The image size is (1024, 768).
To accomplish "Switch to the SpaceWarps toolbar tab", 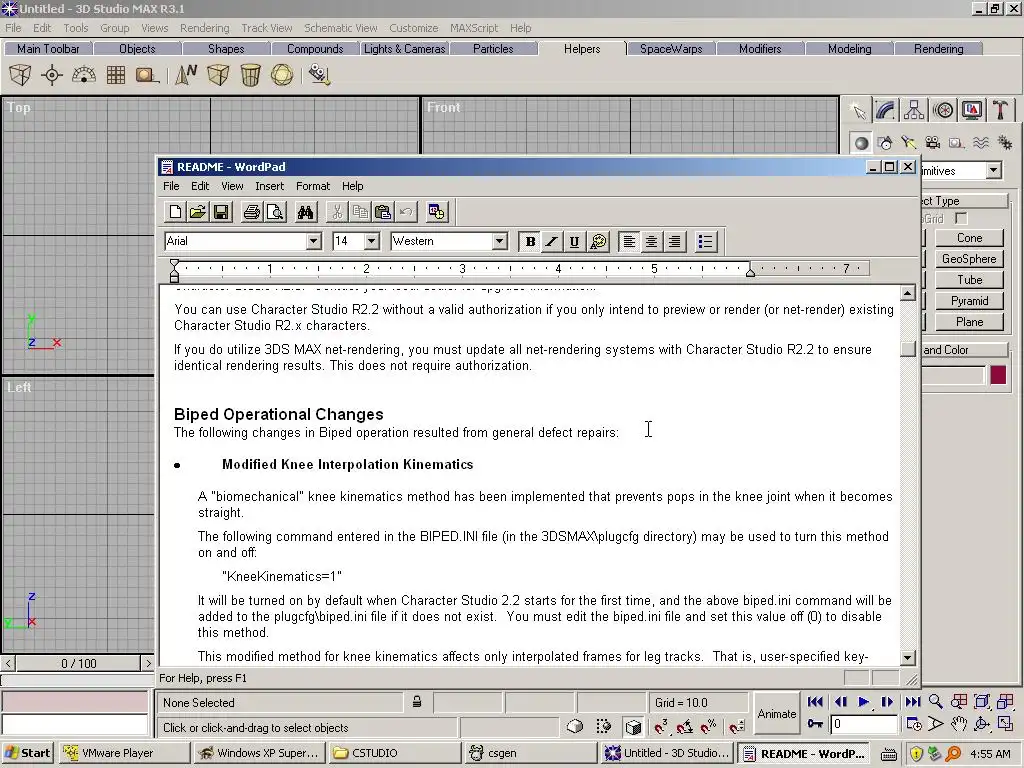I will [671, 49].
